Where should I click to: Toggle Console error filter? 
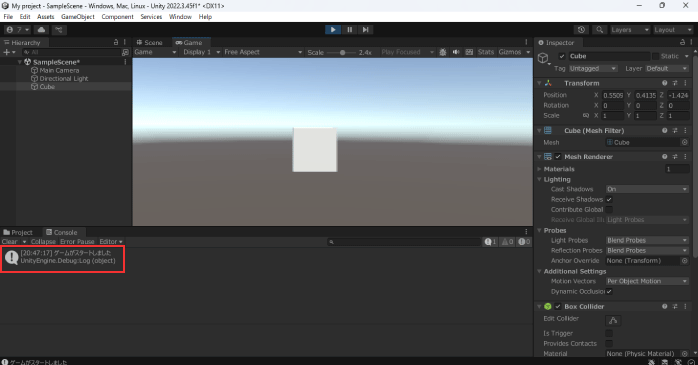pos(524,242)
